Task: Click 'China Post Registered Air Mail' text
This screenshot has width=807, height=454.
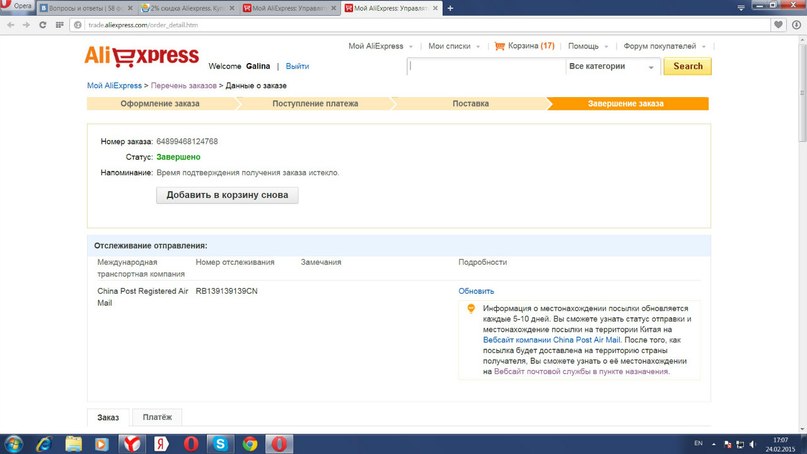Action: pos(143,297)
